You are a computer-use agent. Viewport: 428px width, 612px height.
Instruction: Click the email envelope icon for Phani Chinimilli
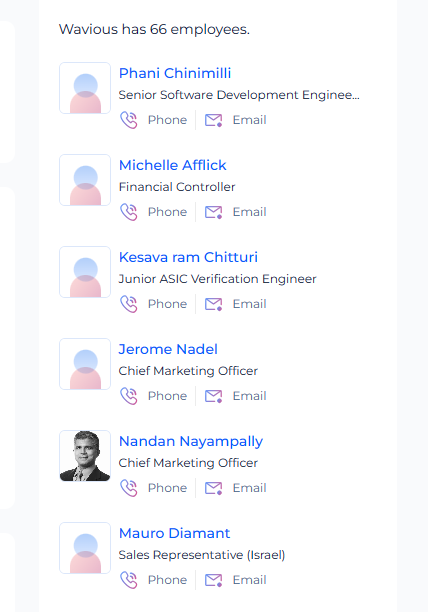tap(213, 120)
